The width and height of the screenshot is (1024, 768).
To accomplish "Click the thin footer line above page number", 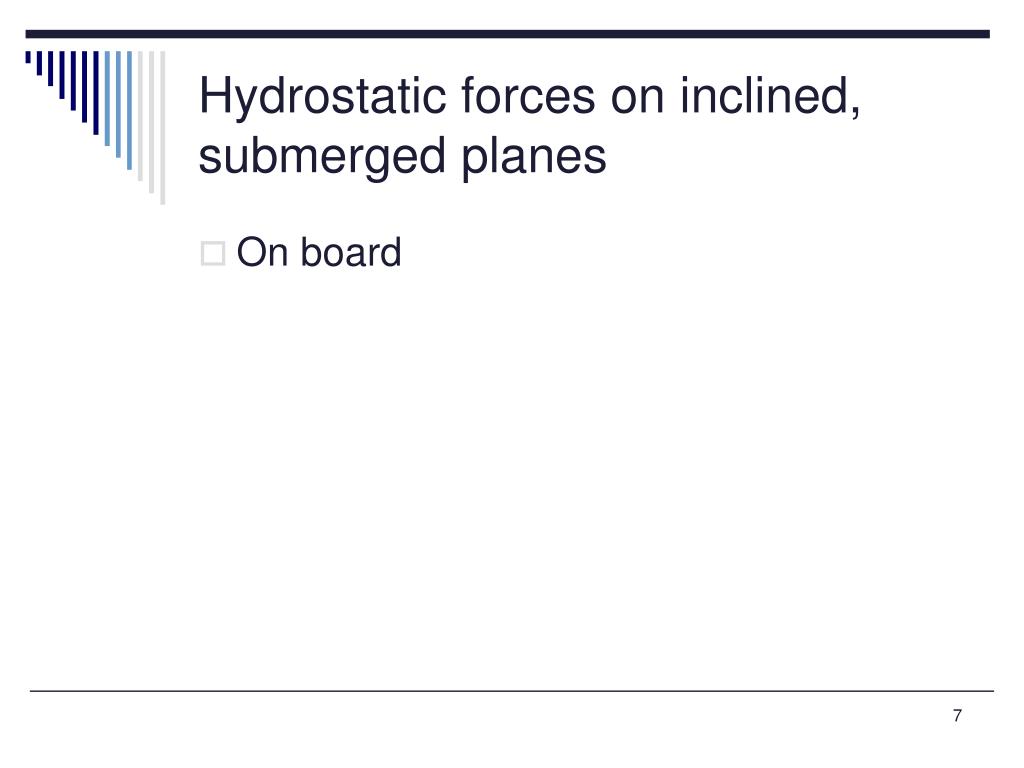I will [511, 690].
